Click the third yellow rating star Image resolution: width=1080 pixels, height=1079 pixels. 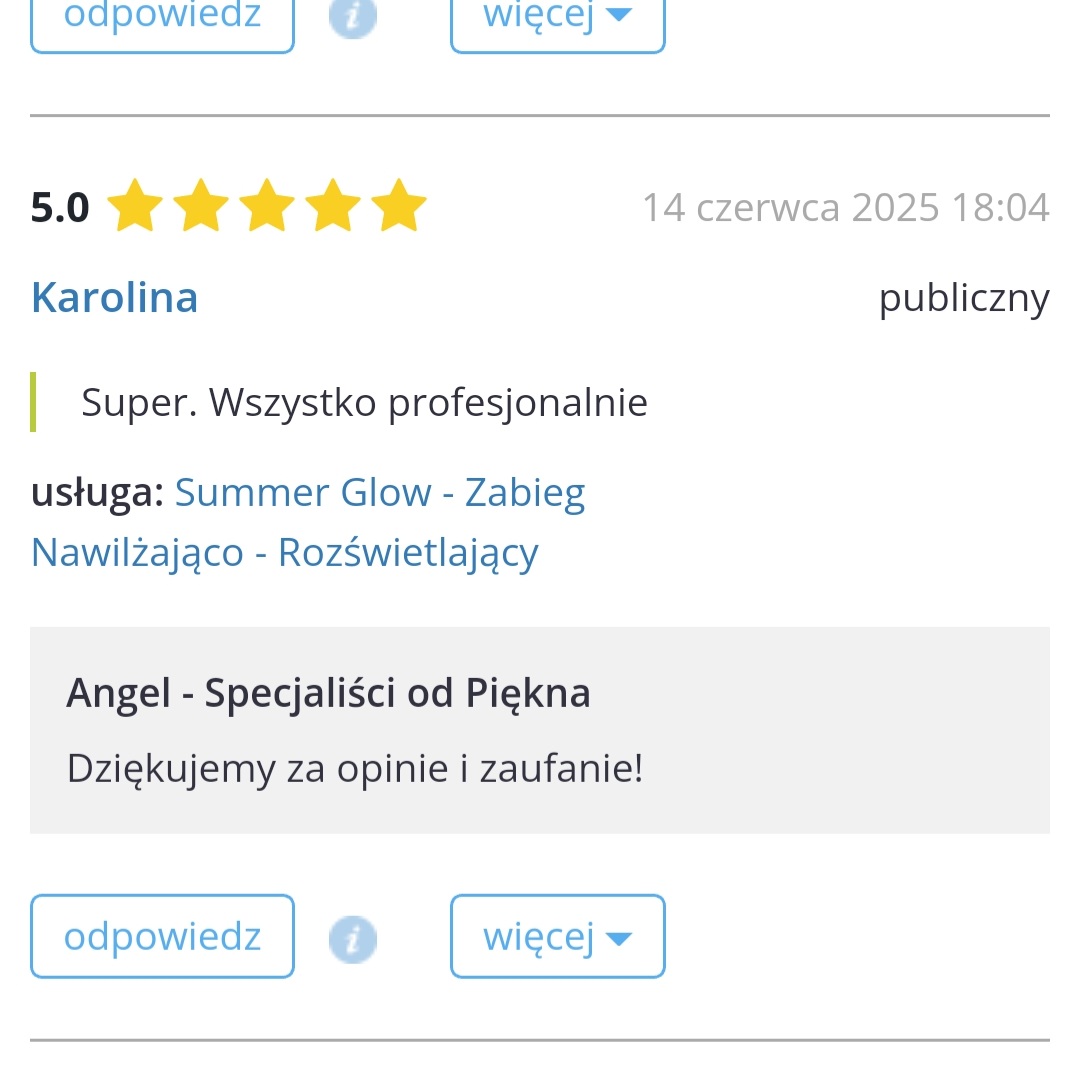[x=267, y=207]
